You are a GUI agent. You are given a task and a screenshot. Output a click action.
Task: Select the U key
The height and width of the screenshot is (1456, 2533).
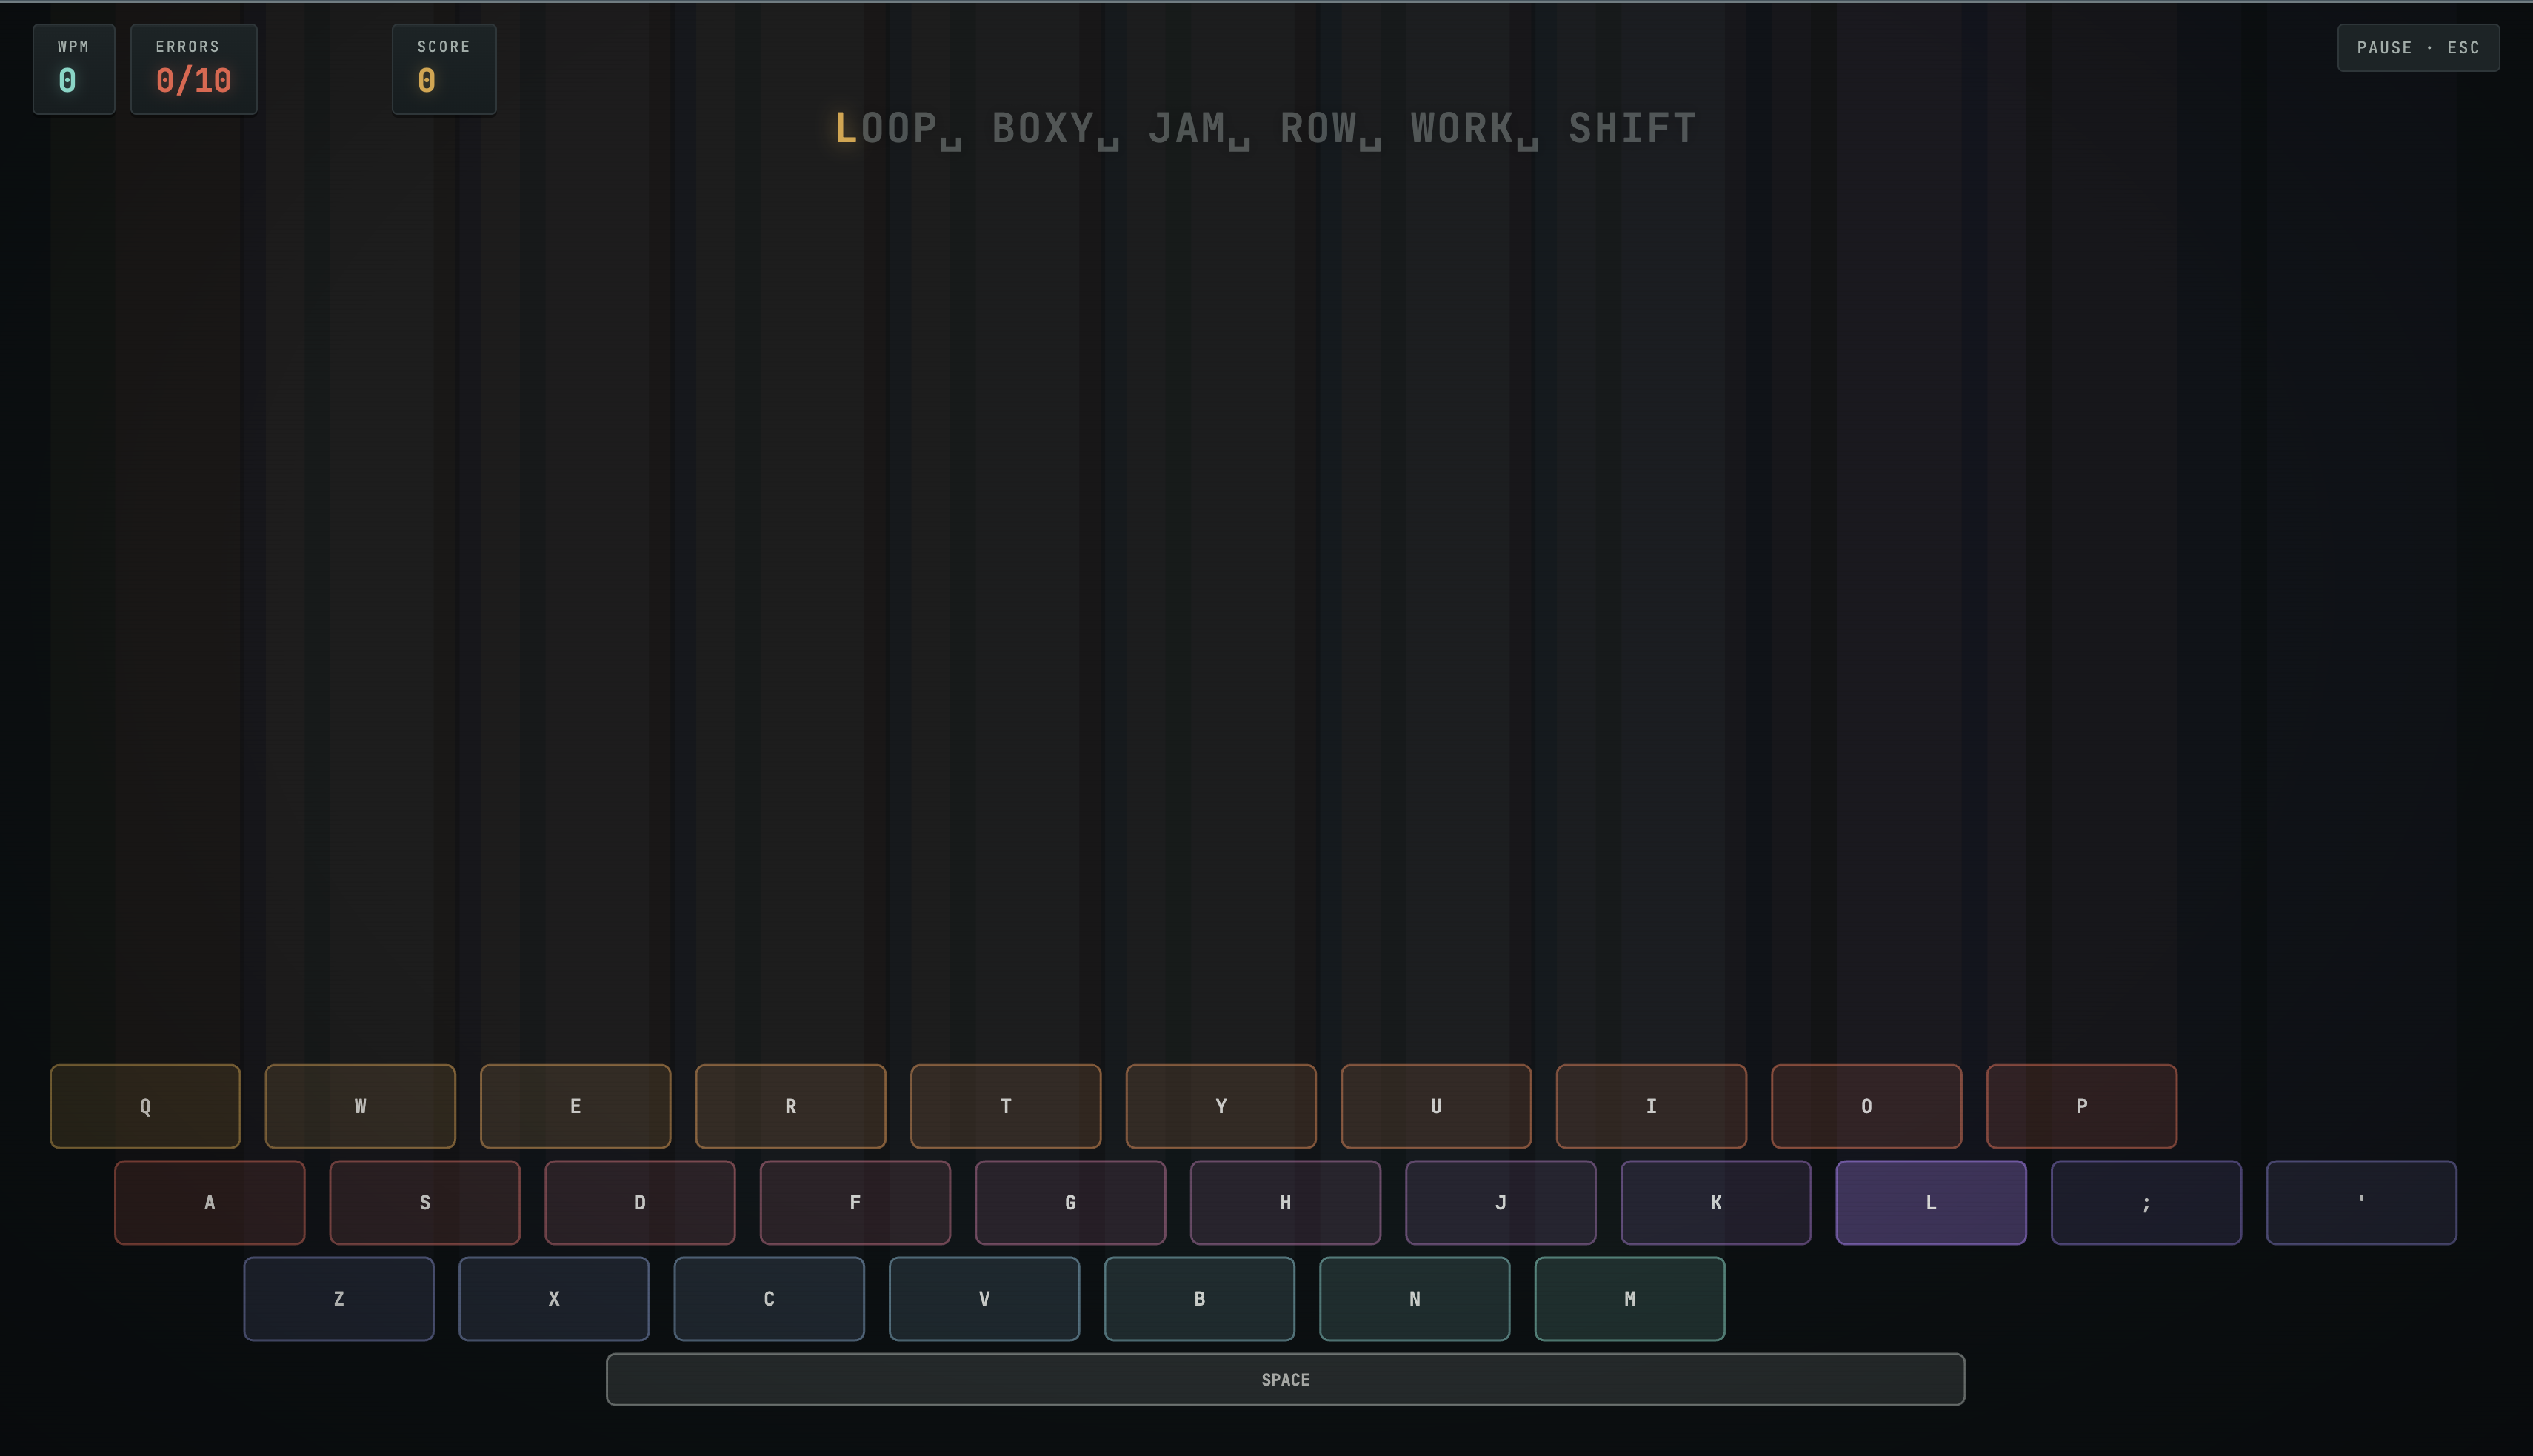coord(1436,1106)
